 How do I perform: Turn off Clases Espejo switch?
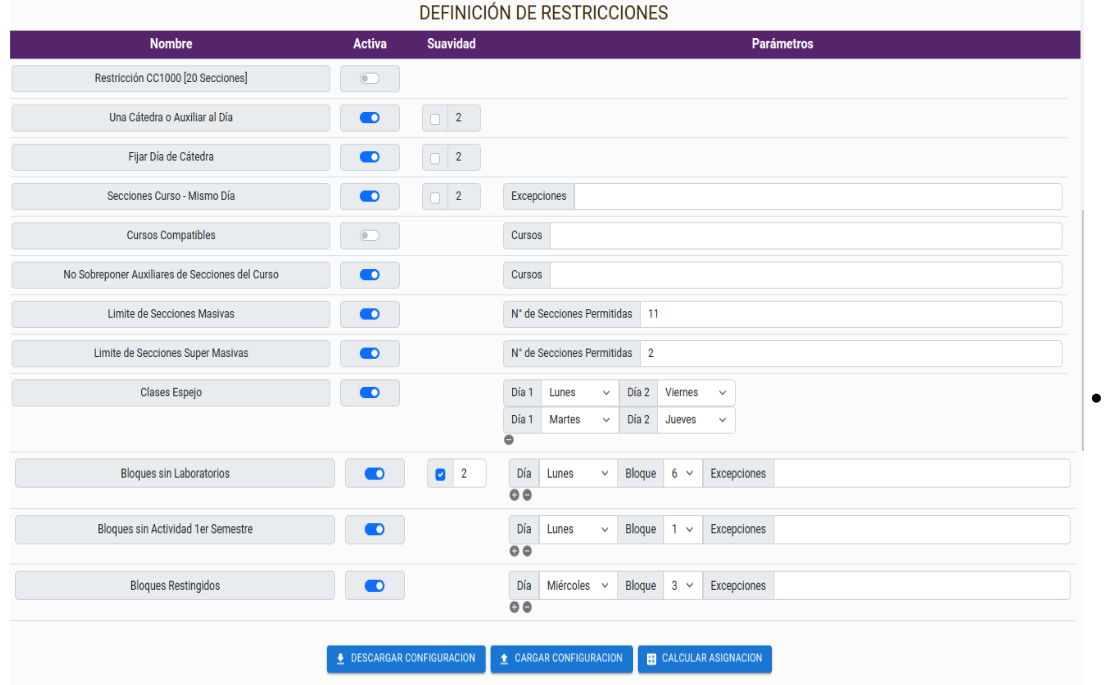369,393
